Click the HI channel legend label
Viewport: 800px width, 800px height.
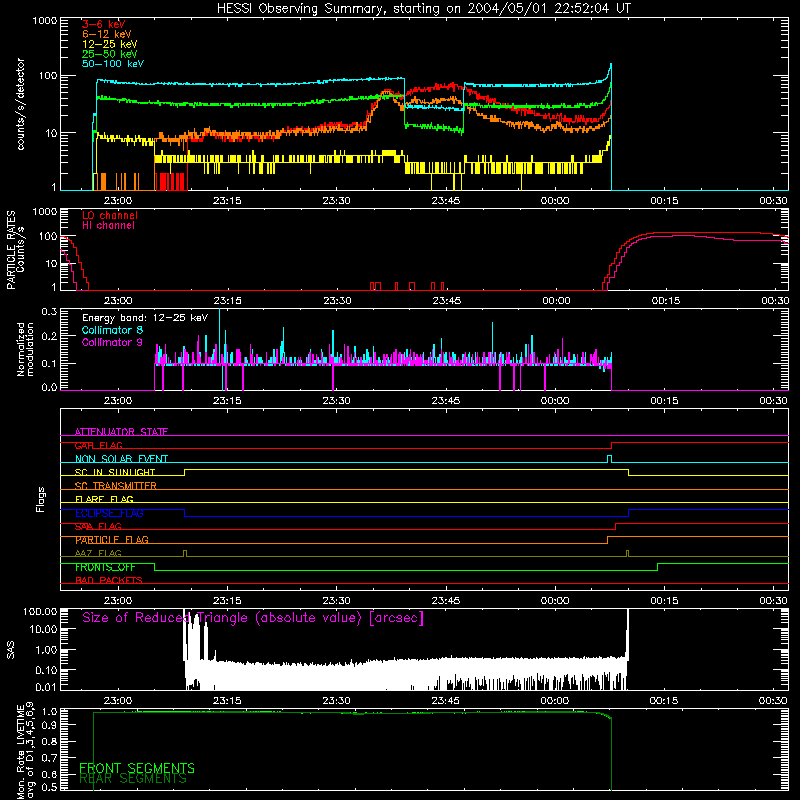[x=108, y=225]
